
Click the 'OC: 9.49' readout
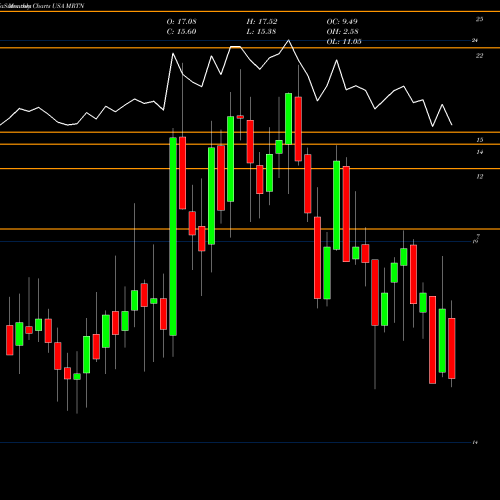click(x=342, y=22)
